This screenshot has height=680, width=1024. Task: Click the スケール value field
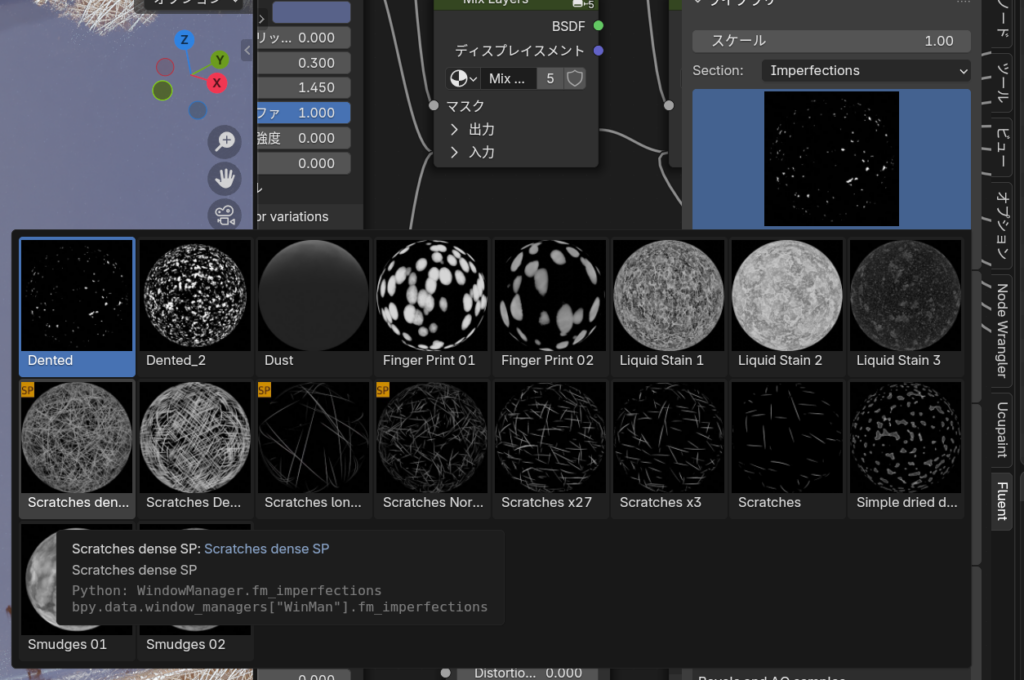point(831,41)
